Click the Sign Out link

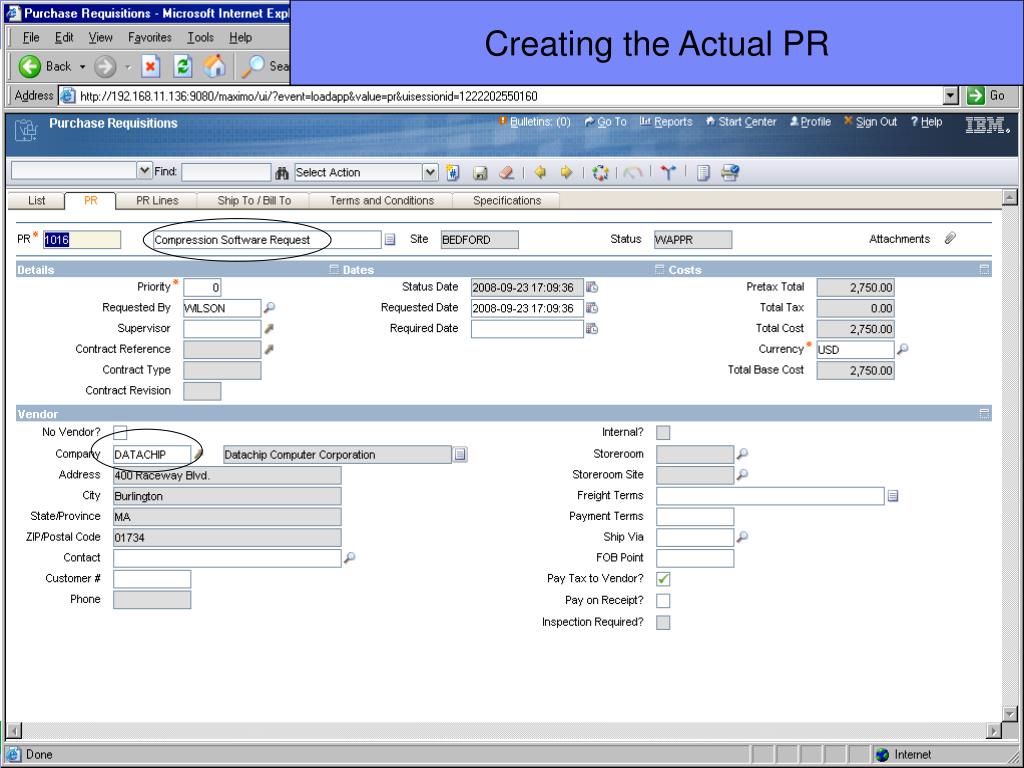pos(870,122)
